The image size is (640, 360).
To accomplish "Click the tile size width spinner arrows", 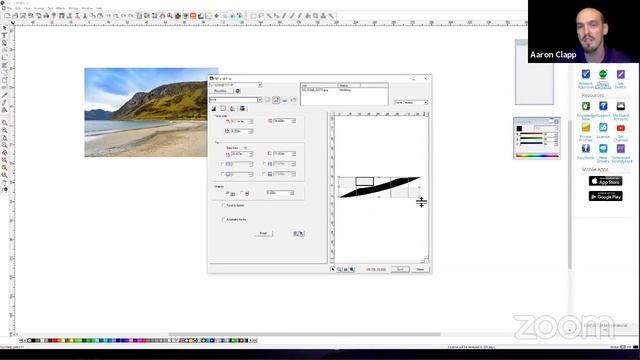I will point(251,154).
